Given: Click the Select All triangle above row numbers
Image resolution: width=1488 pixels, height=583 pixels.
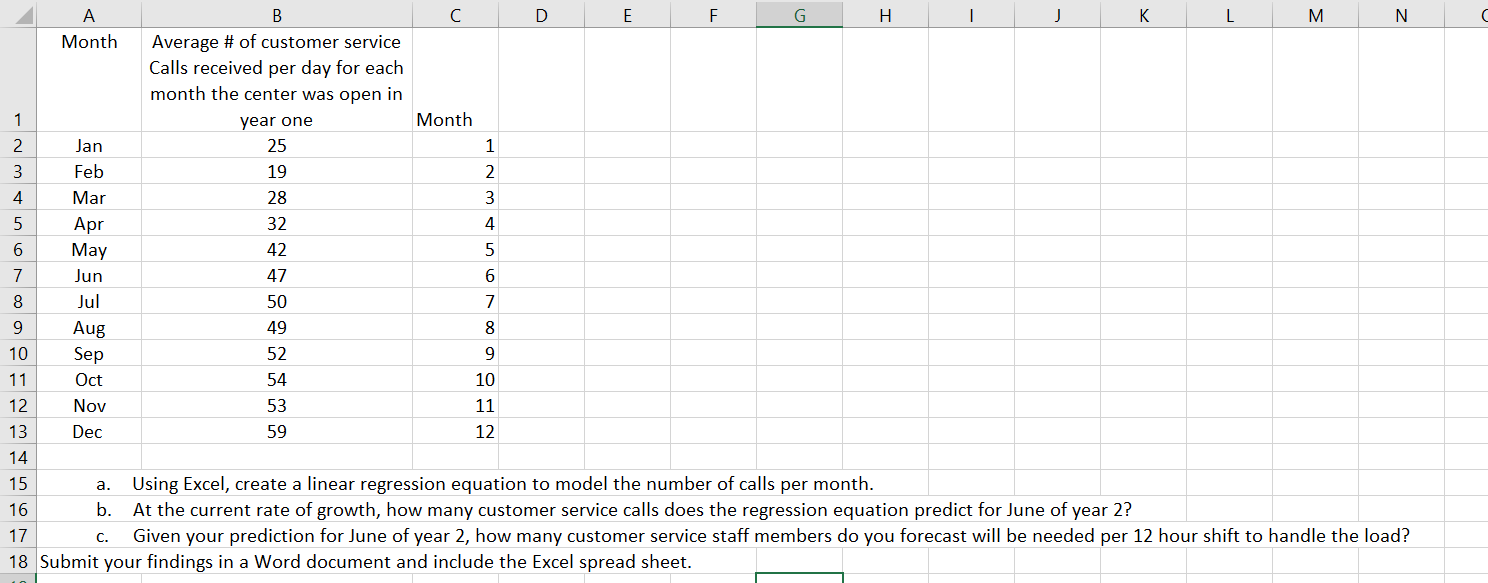Looking at the screenshot, I should click(x=20, y=15).
